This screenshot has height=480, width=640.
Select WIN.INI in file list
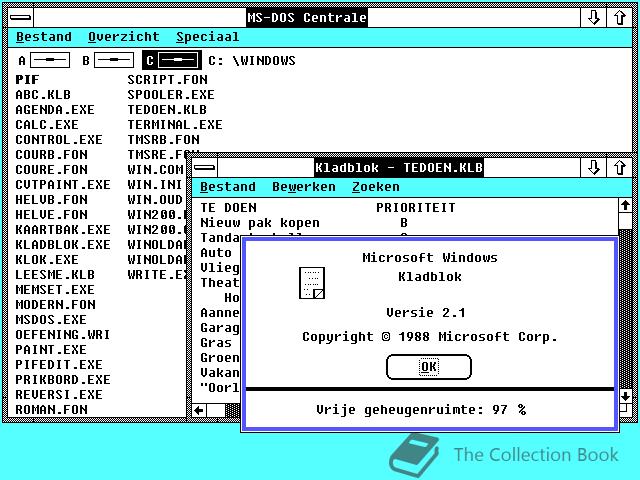click(155, 185)
